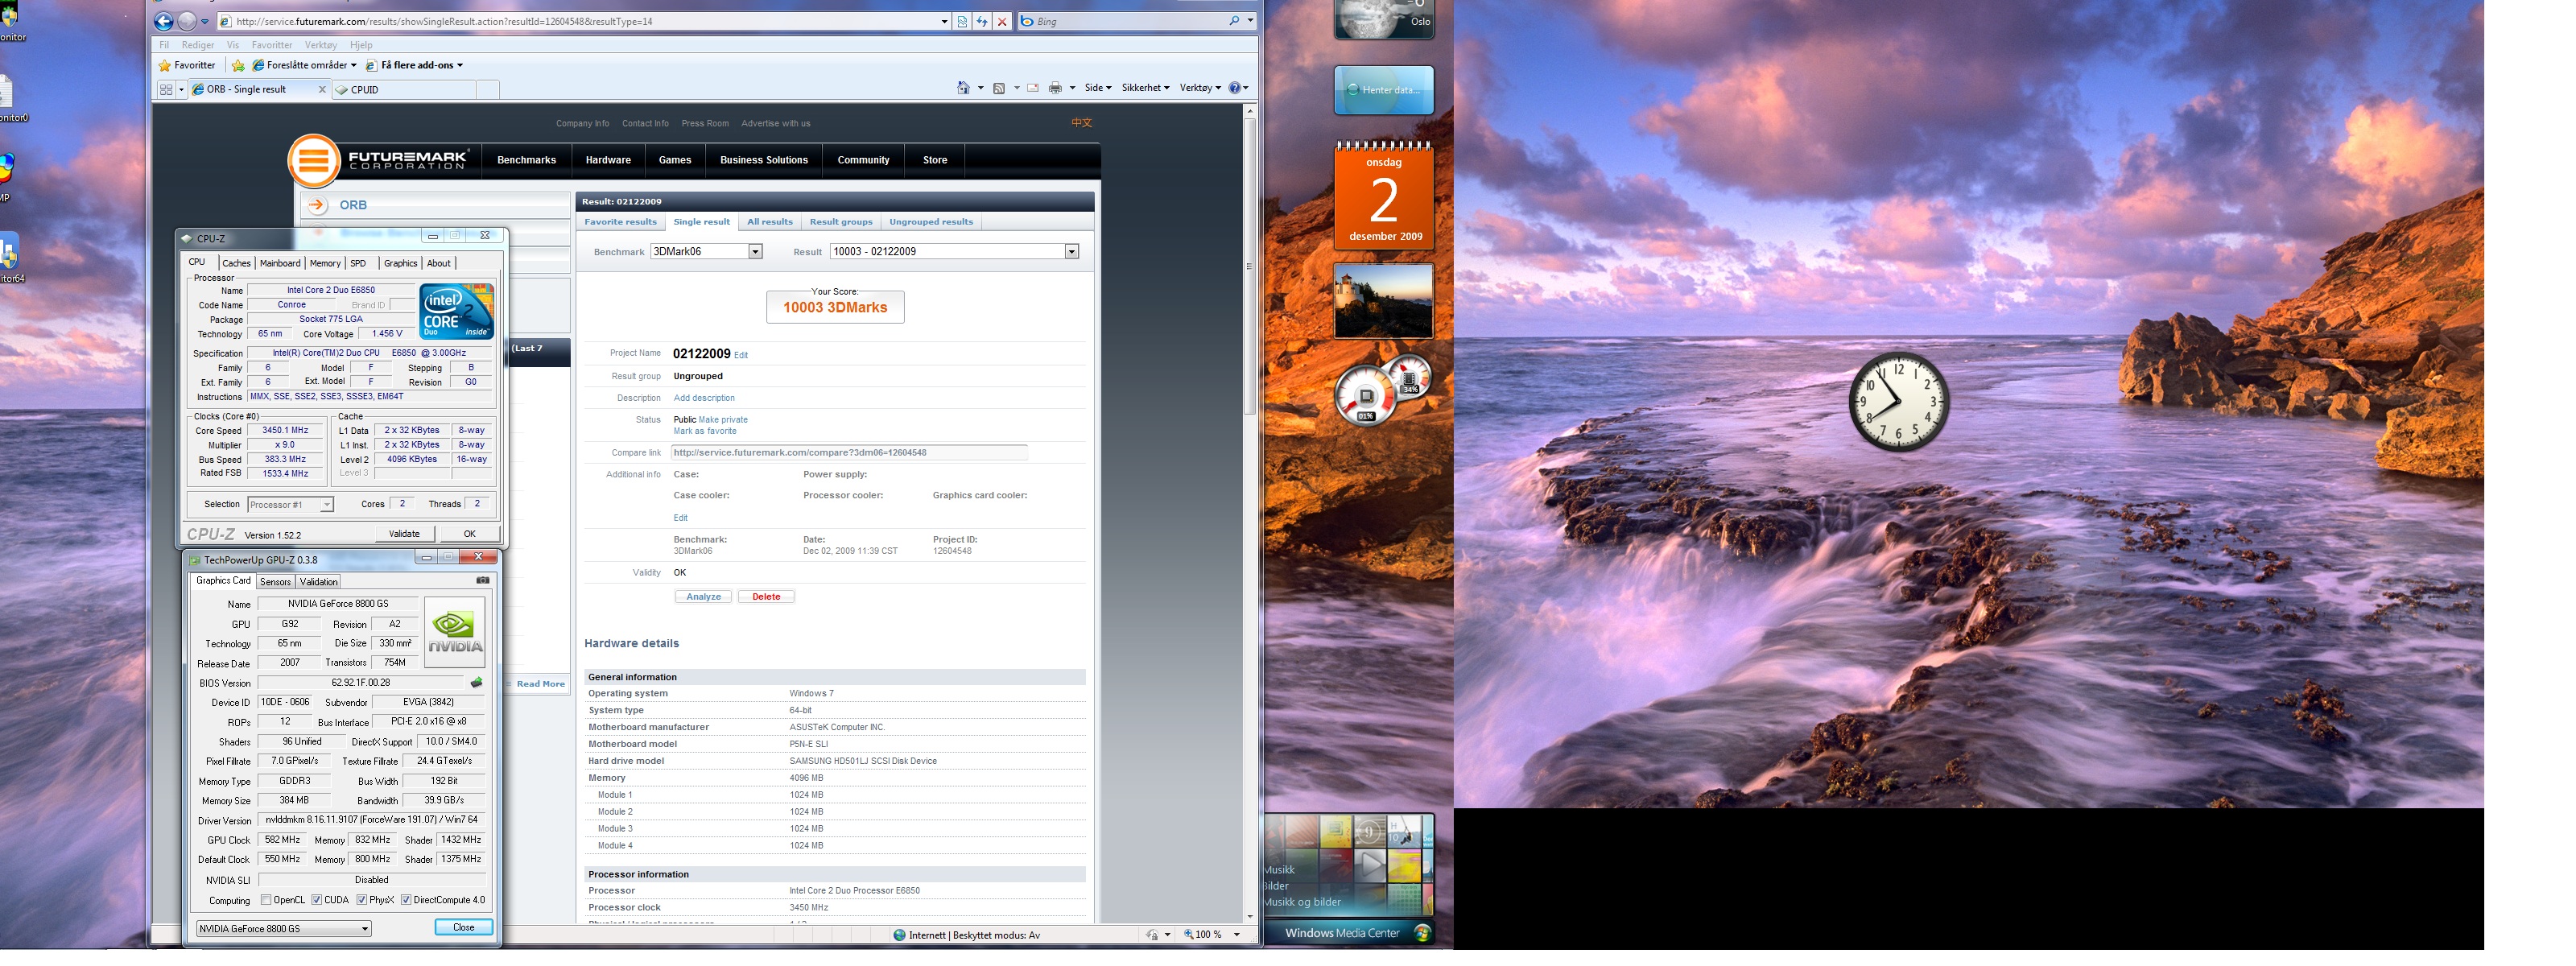
Task: Refresh the page with the Refresh icon
Action: pyautogui.click(x=982, y=21)
